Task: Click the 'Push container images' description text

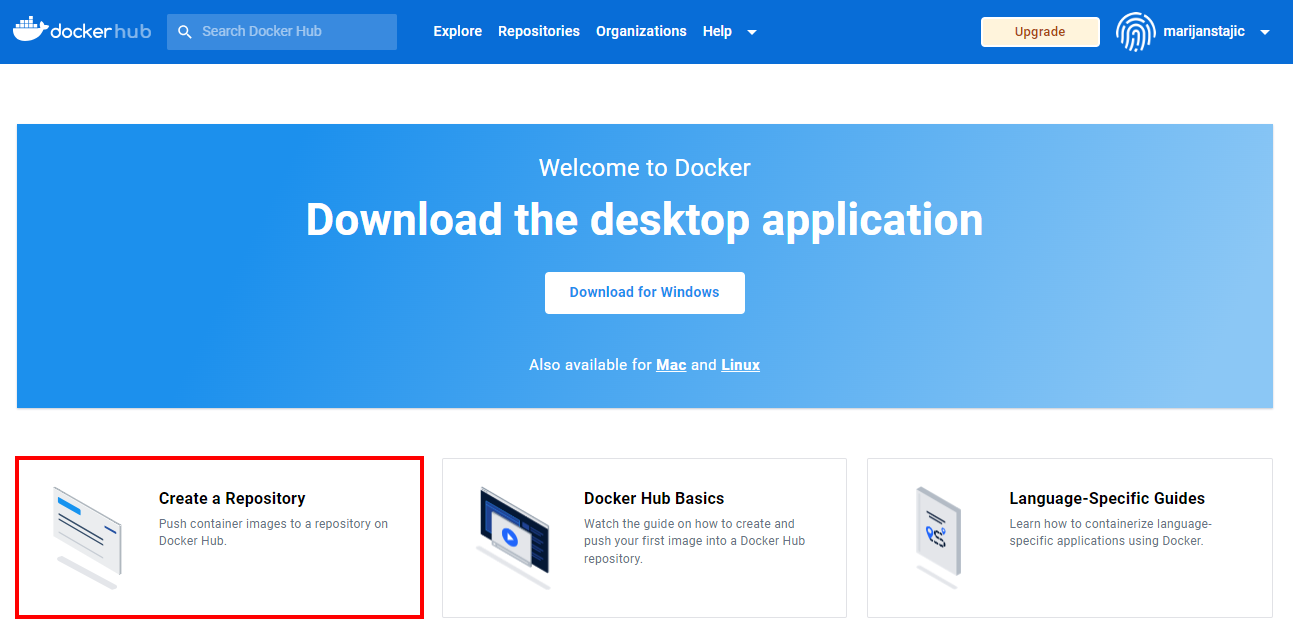Action: point(273,532)
